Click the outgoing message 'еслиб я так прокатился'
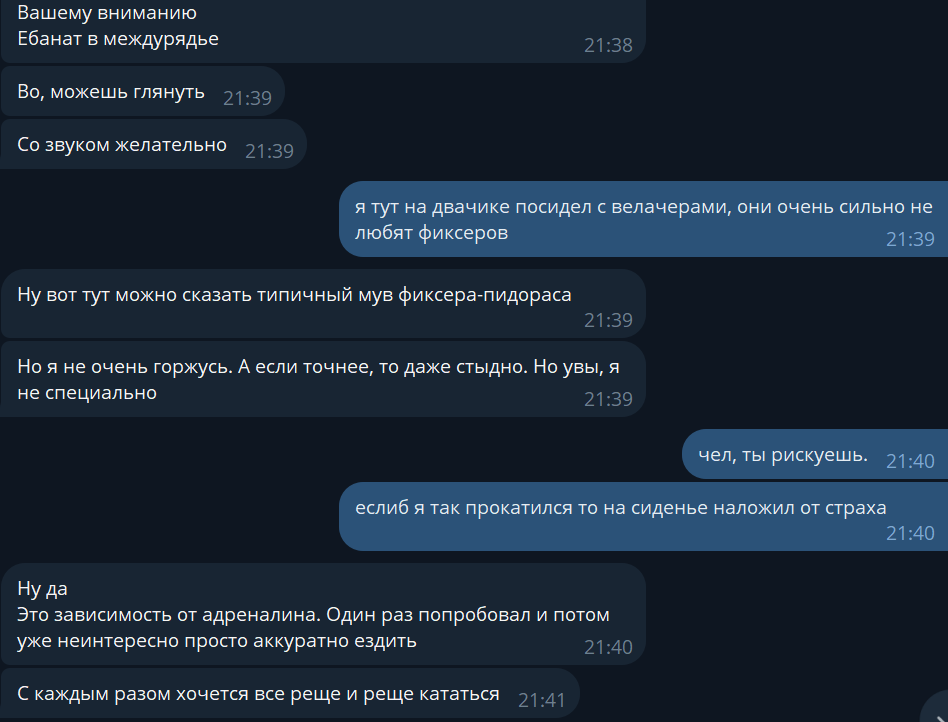 (x=643, y=516)
